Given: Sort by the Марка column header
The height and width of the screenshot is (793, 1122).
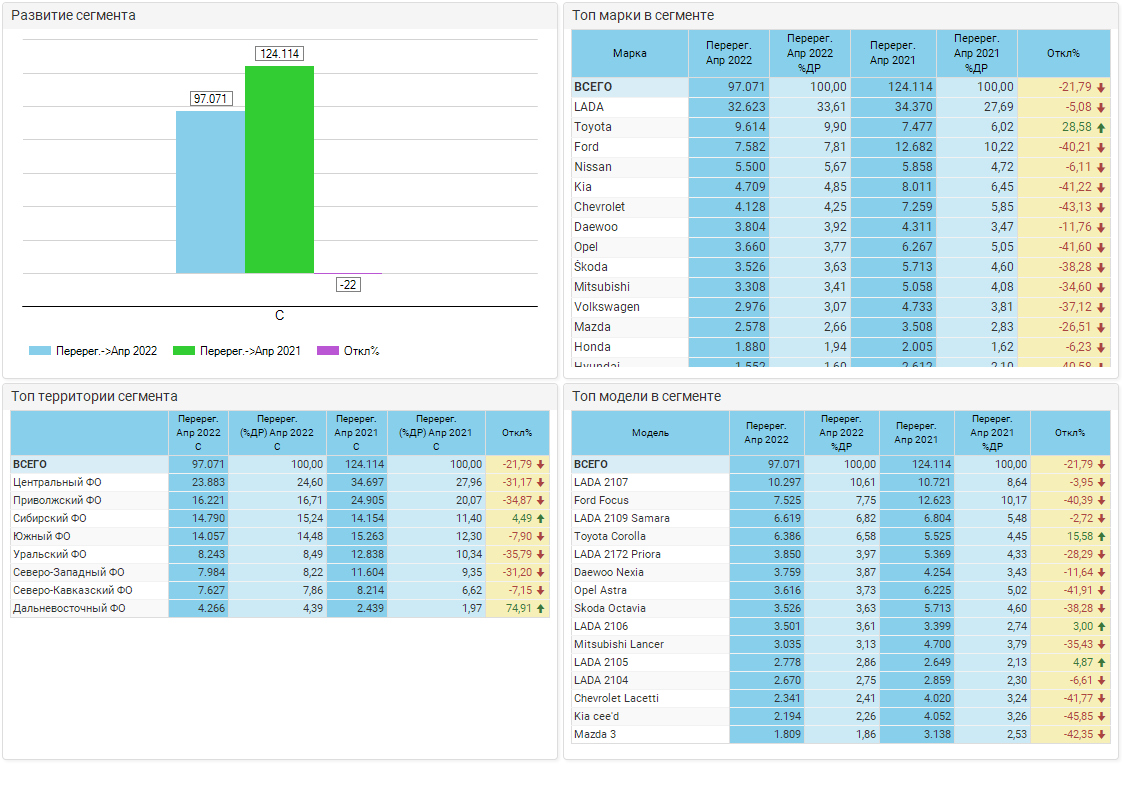Looking at the screenshot, I should tap(629, 53).
